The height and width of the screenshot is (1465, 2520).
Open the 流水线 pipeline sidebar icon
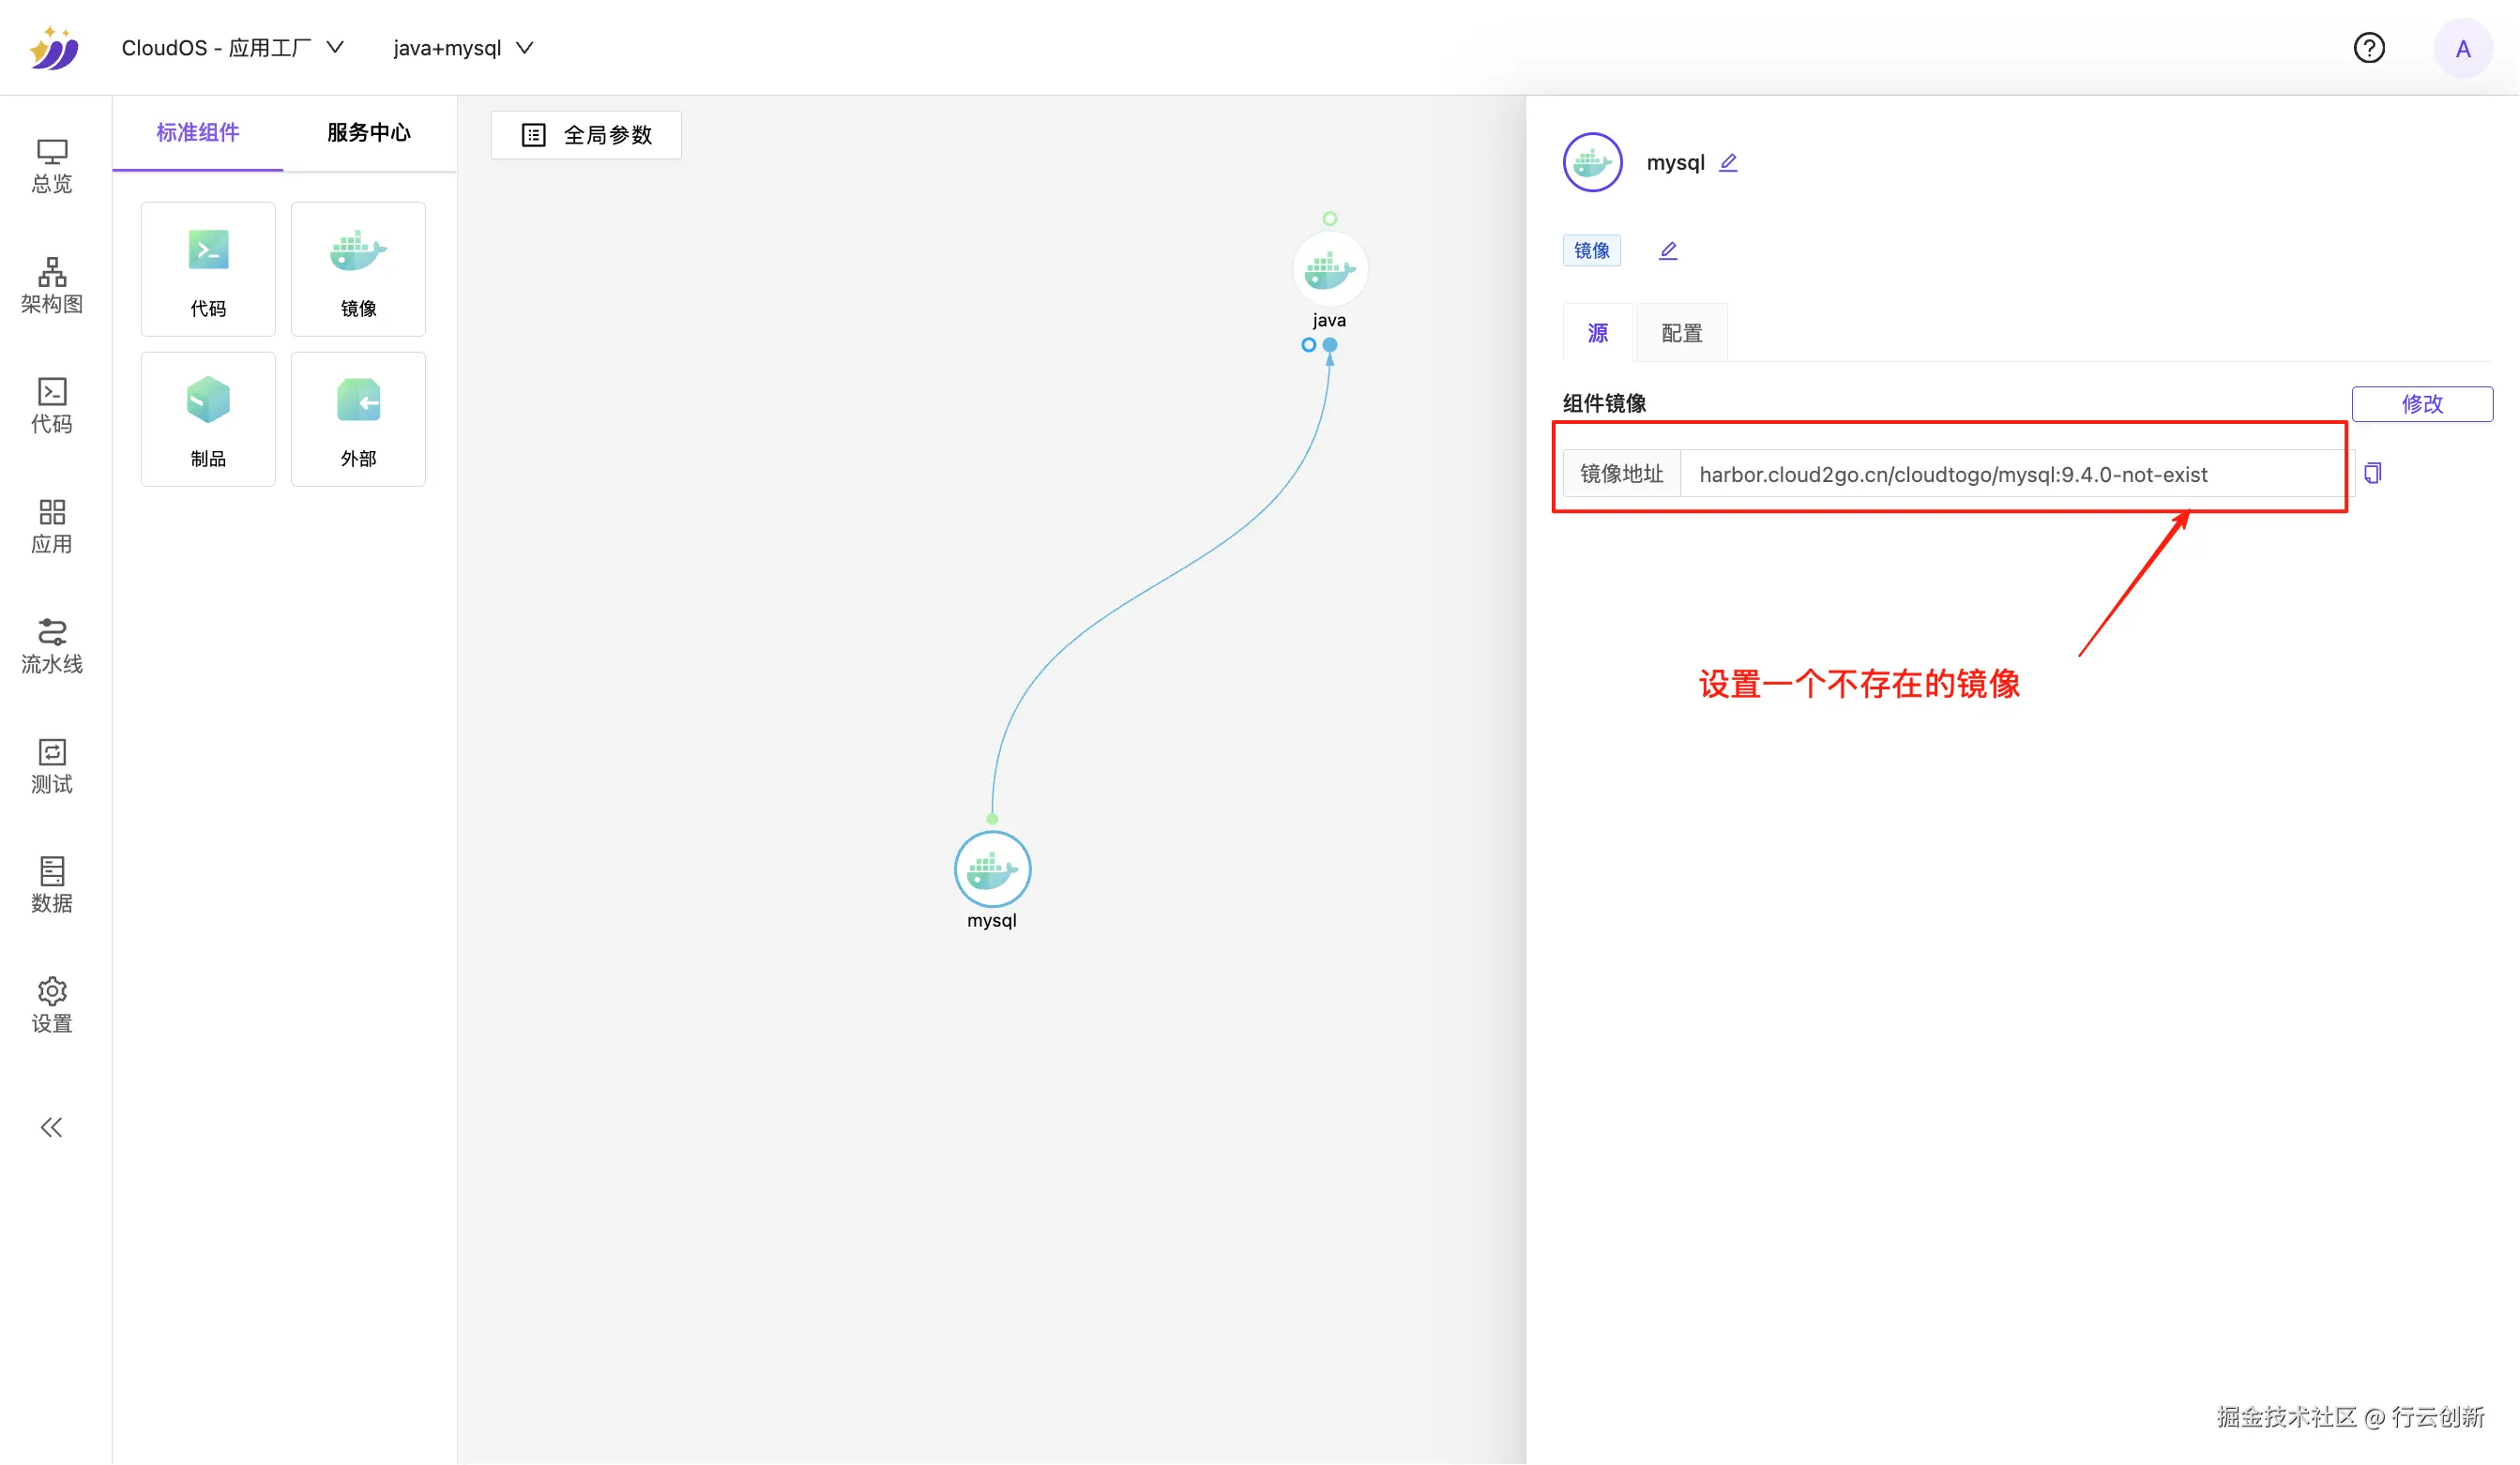(52, 646)
